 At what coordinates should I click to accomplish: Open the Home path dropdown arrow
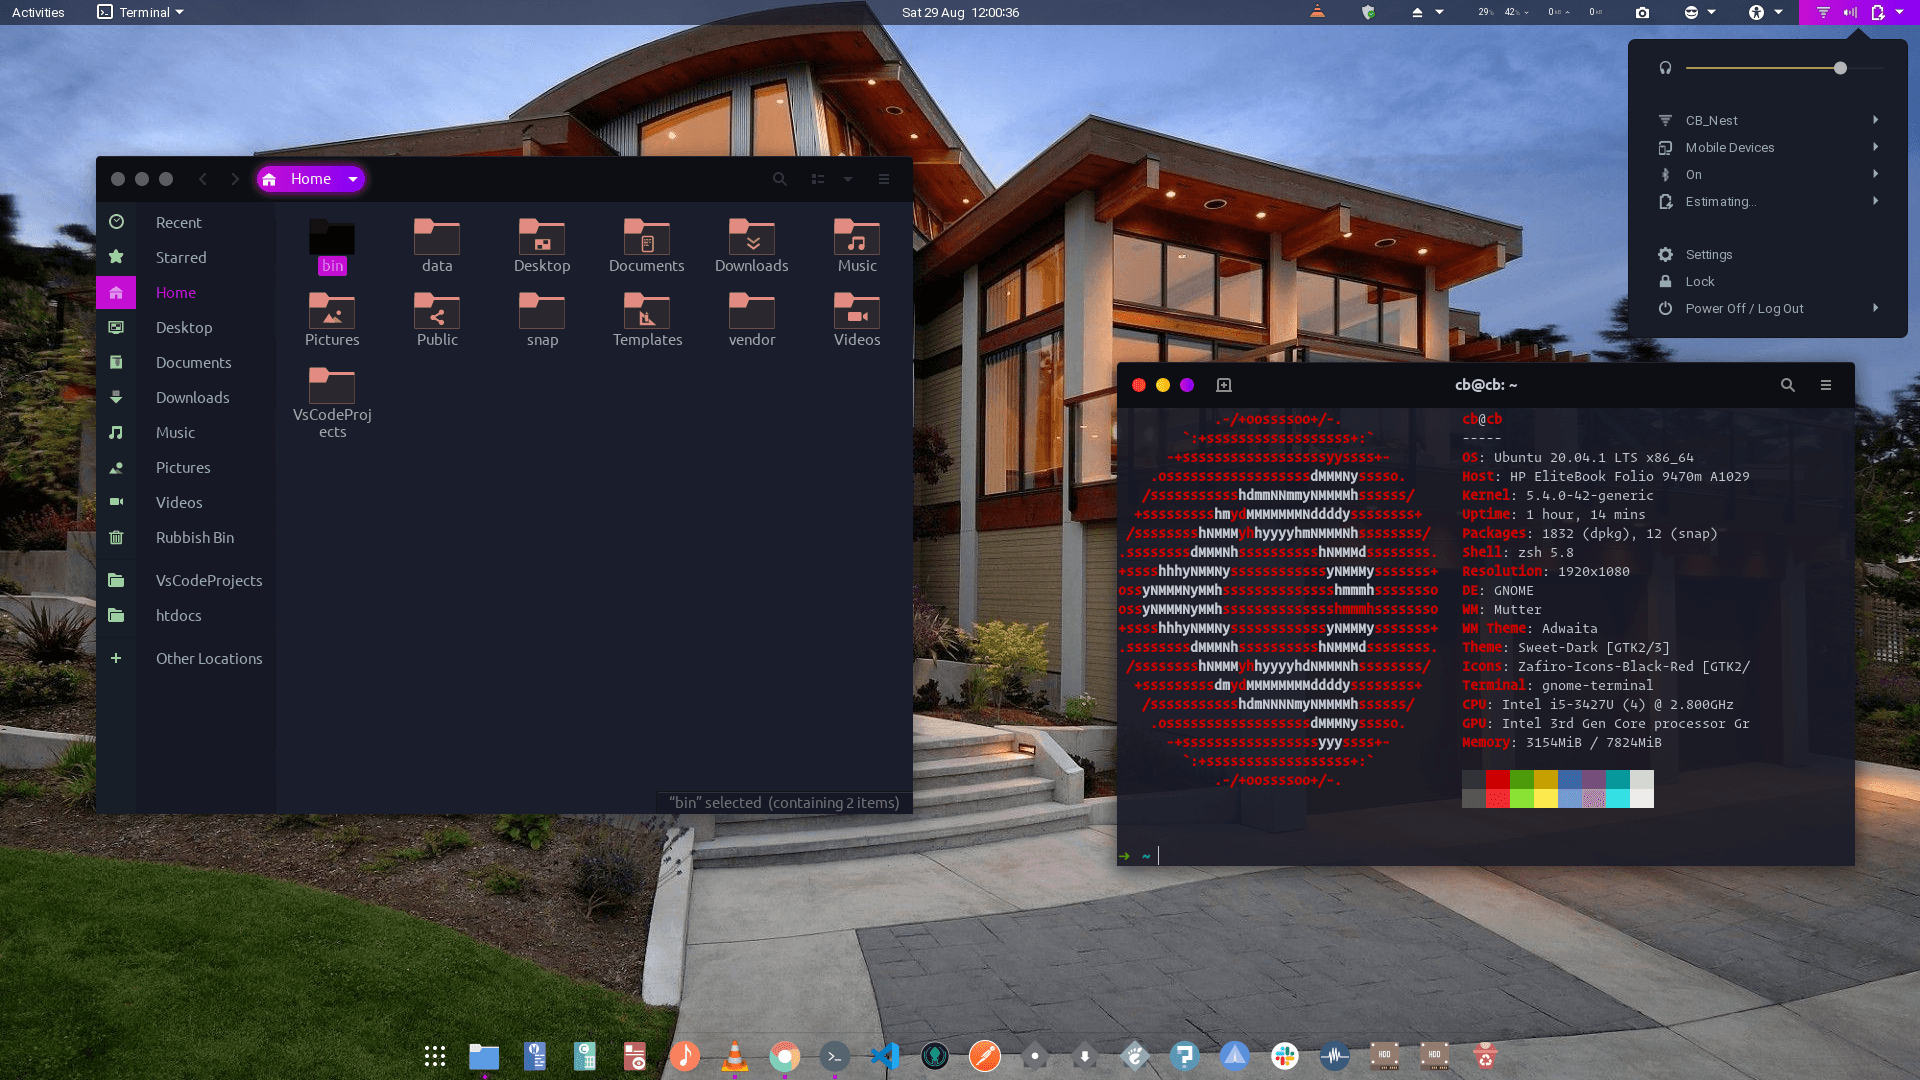click(353, 179)
